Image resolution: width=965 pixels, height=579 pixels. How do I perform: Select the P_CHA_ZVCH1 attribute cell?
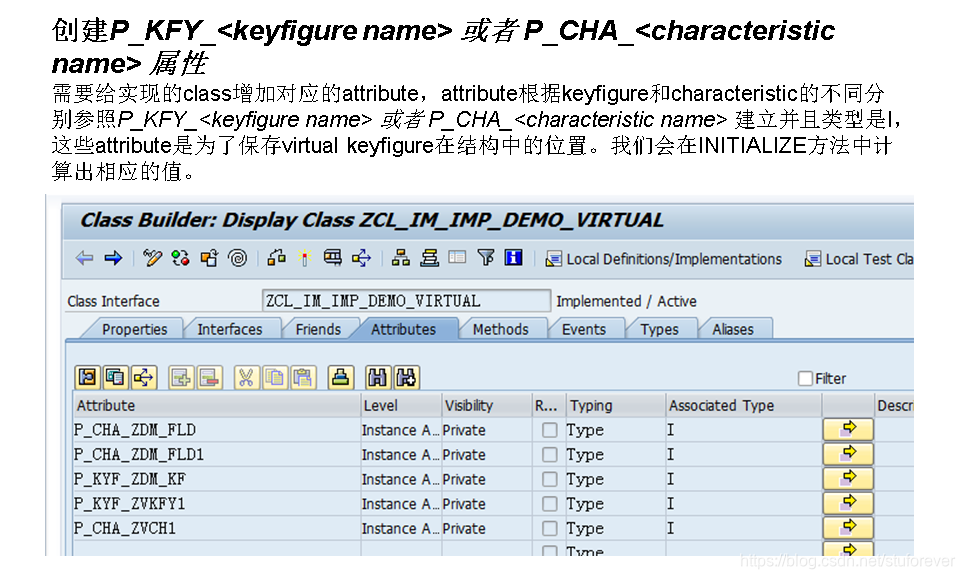[217, 528]
